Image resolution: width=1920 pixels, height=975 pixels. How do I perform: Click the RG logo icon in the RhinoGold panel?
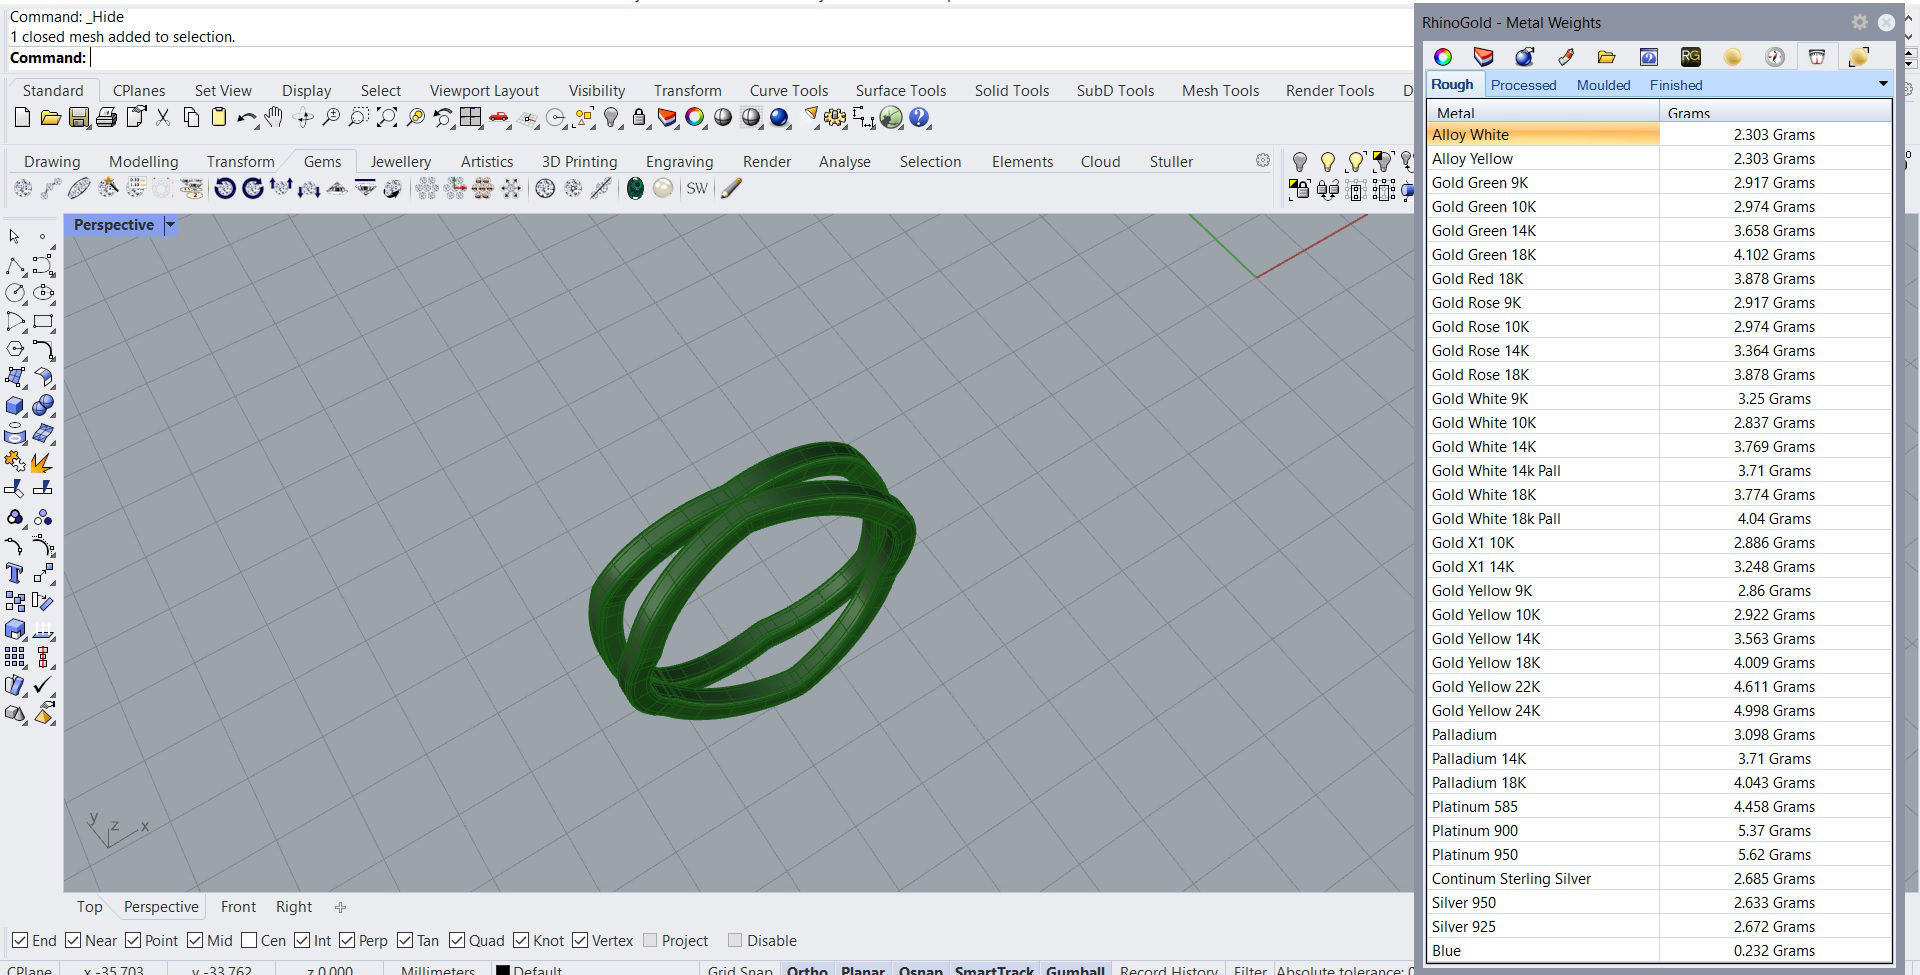[1689, 57]
